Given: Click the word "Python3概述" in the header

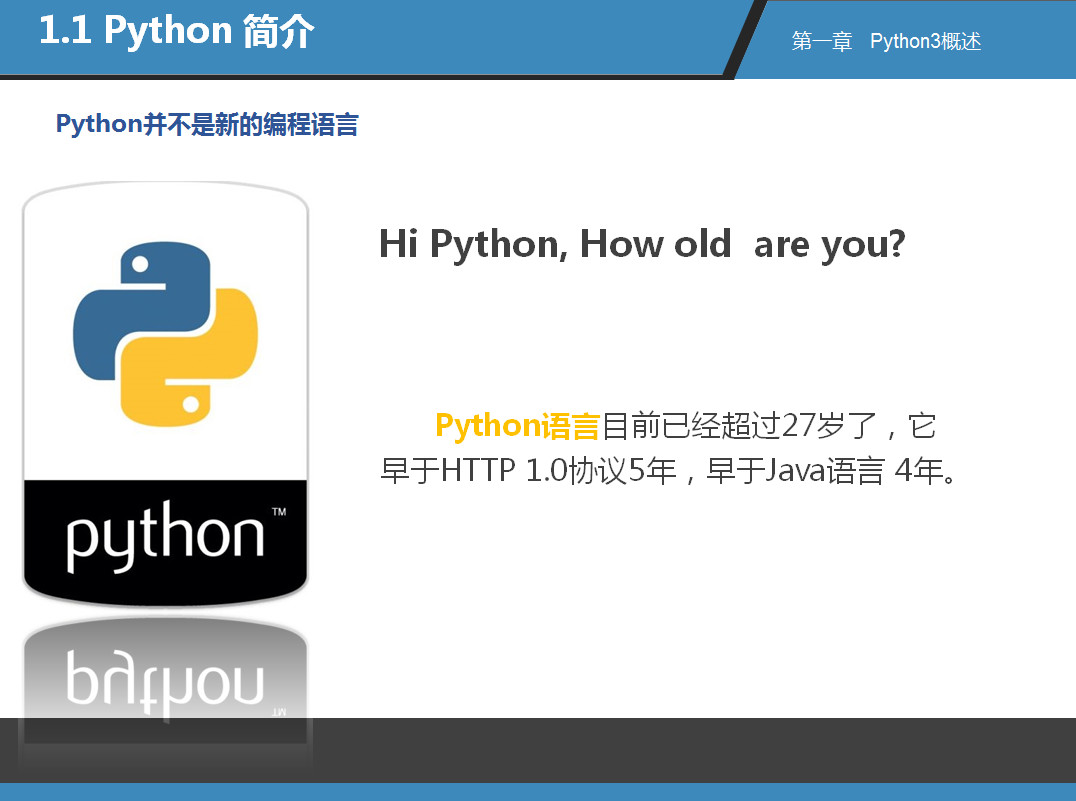Looking at the screenshot, I should 926,41.
